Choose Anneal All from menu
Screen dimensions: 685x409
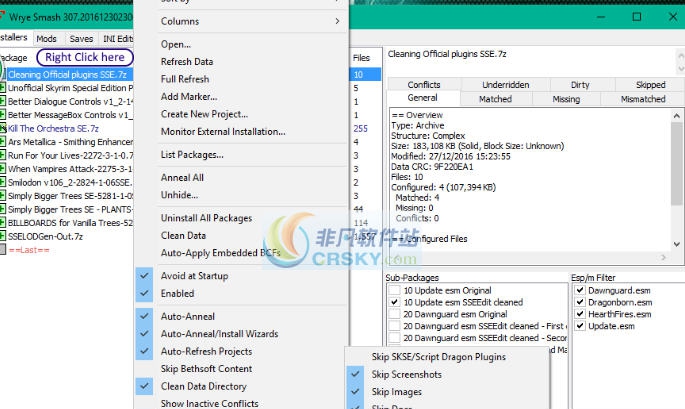[241, 177]
